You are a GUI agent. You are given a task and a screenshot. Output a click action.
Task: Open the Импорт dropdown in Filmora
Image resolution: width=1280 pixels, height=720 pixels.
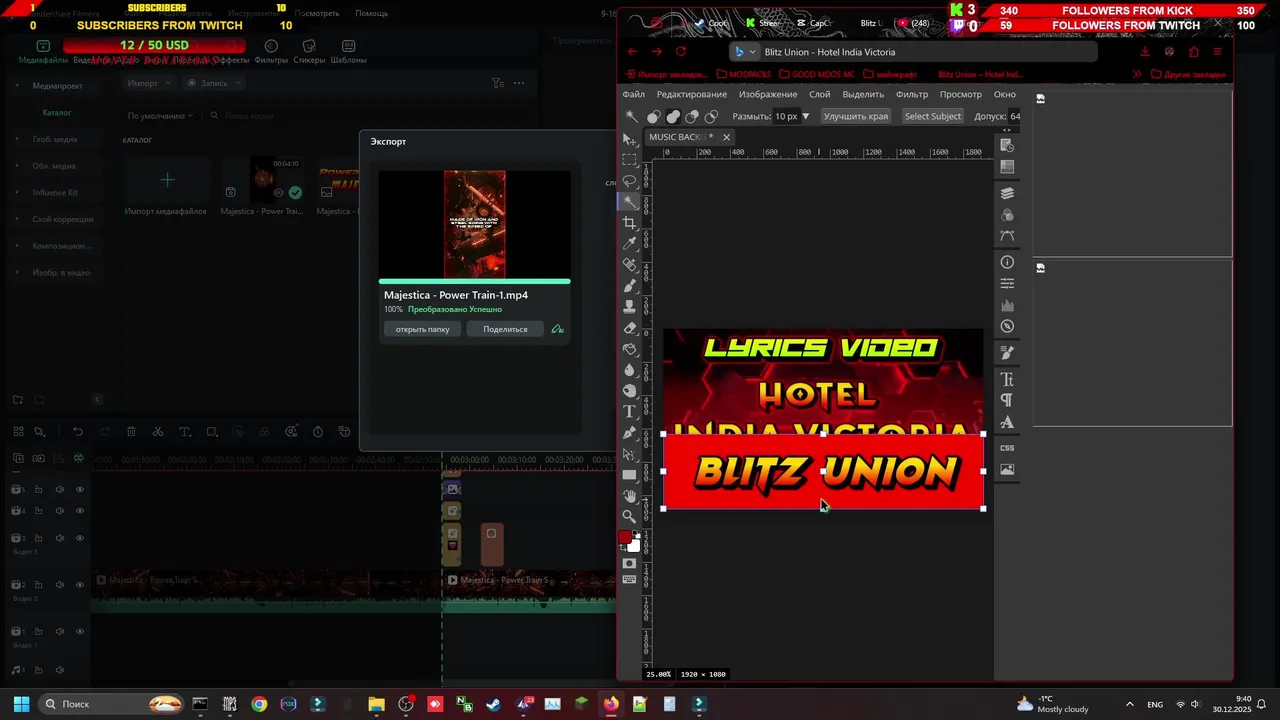149,83
